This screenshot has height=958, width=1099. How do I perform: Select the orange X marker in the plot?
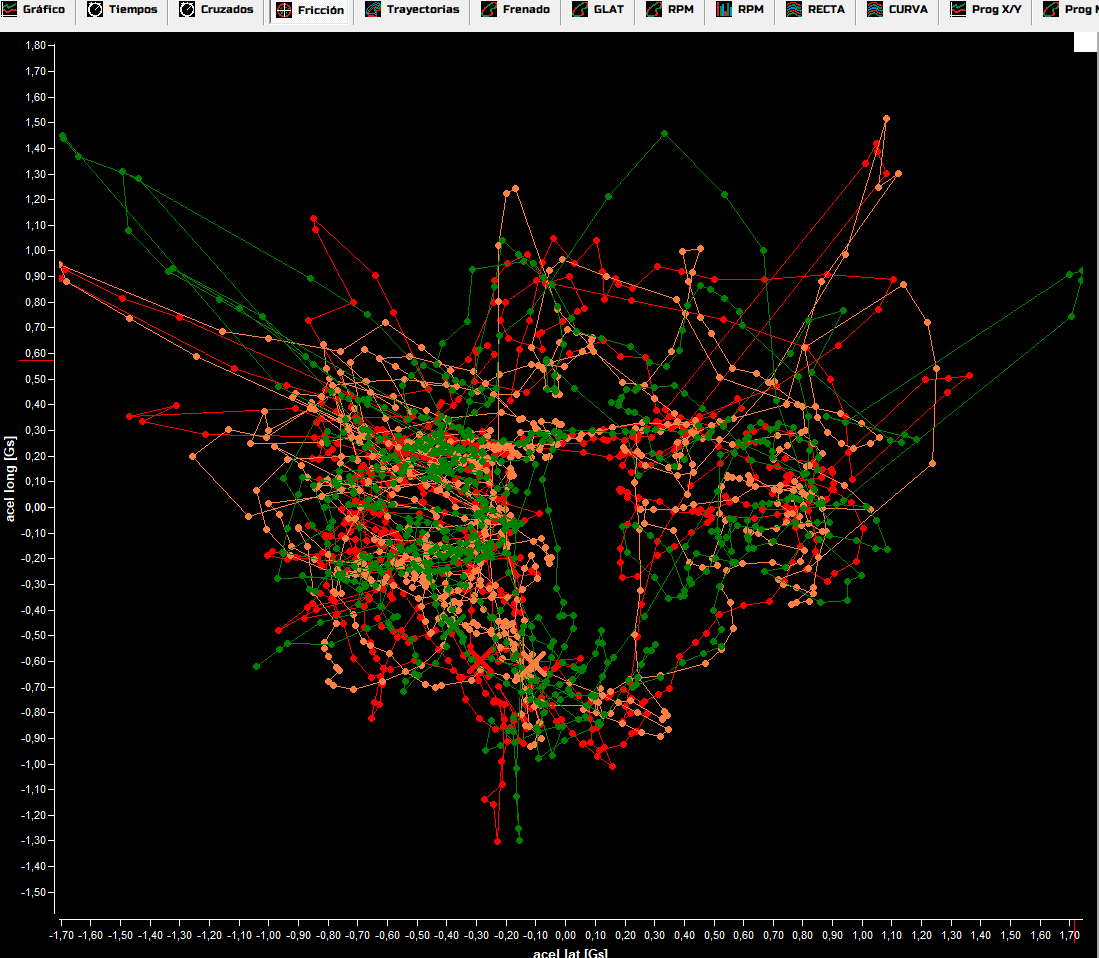click(533, 664)
